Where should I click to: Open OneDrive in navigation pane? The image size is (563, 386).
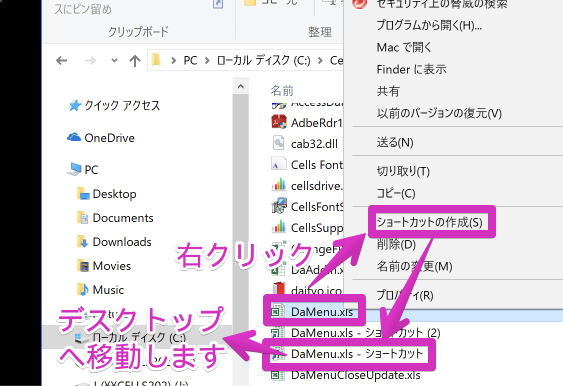click(110, 138)
